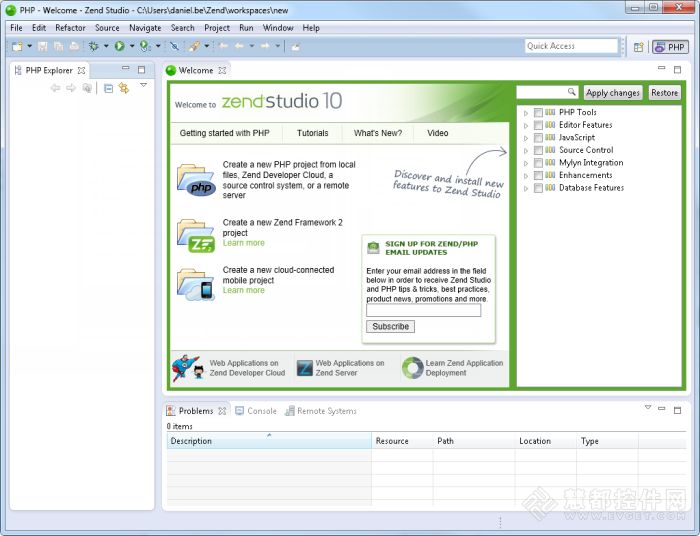
Task: Open the Navigate menu
Action: point(145,28)
